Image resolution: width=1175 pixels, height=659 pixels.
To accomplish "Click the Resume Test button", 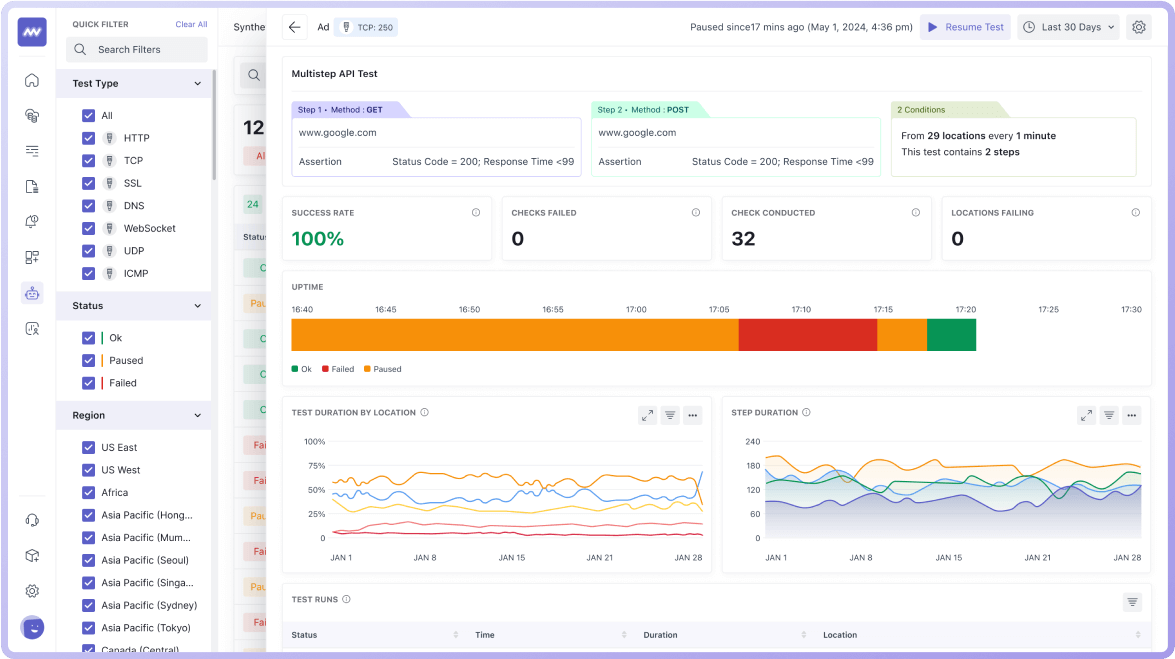I will 965,27.
